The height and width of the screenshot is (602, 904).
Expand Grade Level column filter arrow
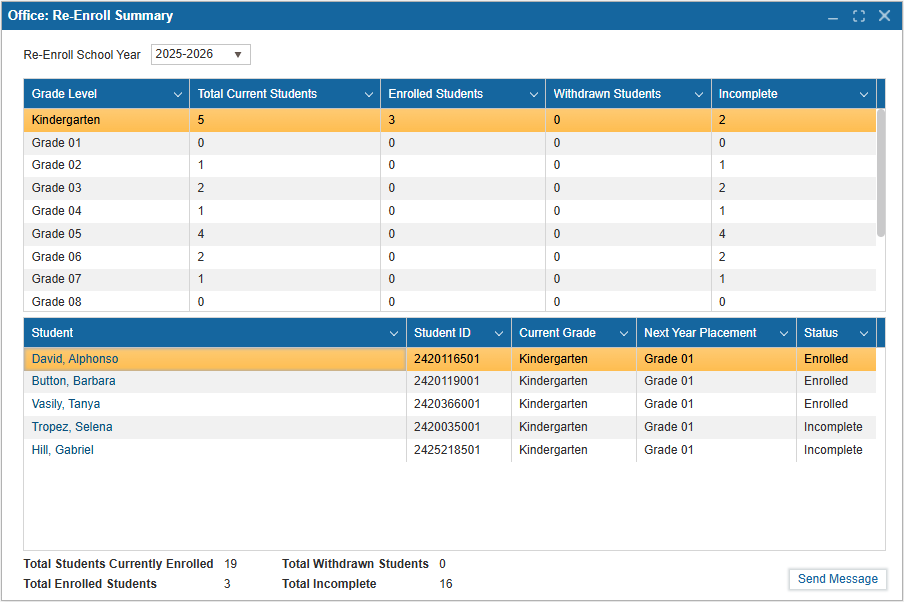tap(176, 95)
